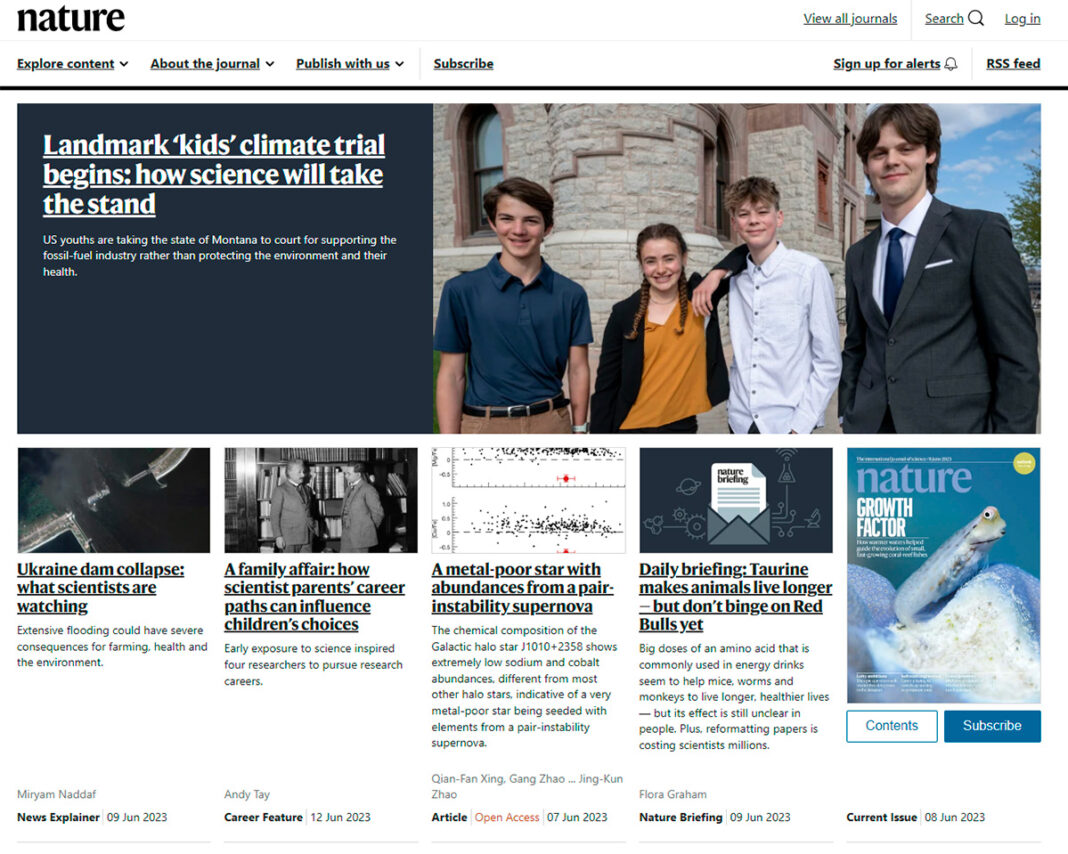Open the Log in link
This screenshot has height=854, width=1068.
[1022, 18]
